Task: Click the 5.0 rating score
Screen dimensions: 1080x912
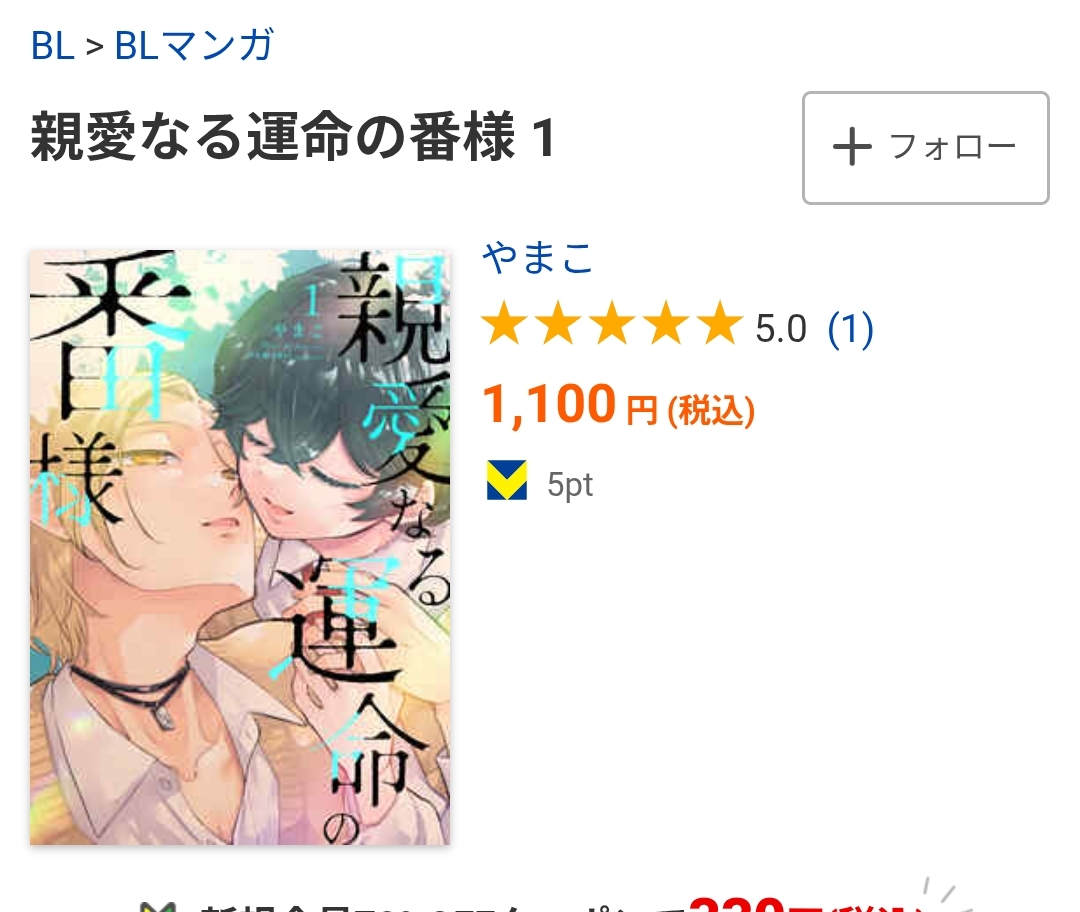Action: point(781,329)
